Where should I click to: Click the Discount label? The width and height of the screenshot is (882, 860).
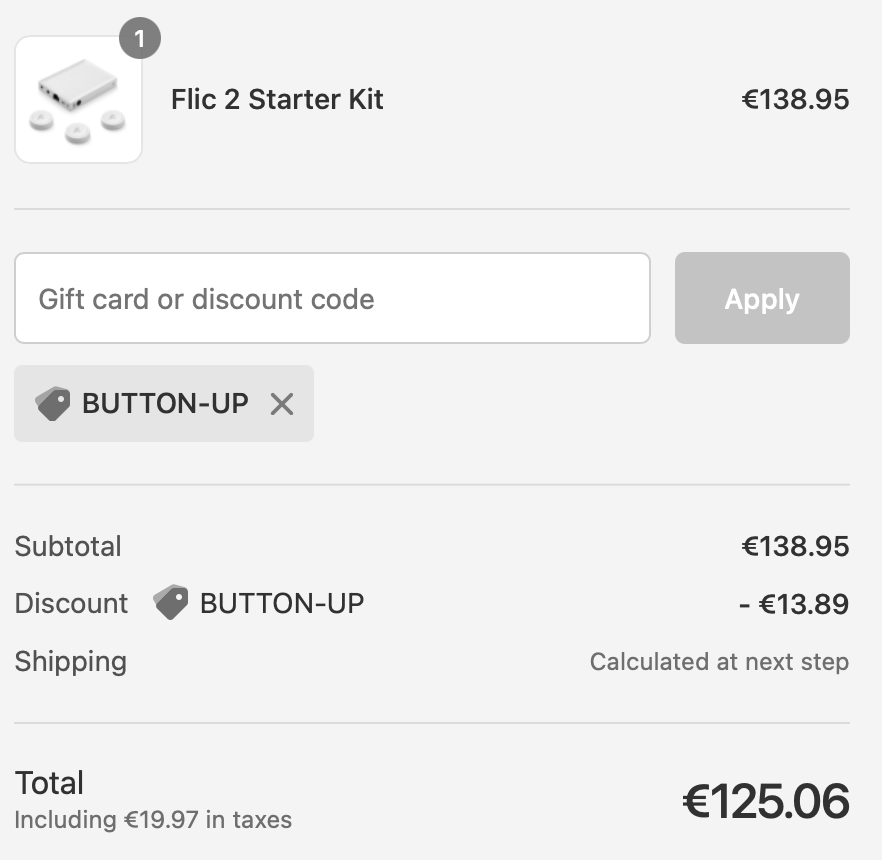(x=71, y=603)
